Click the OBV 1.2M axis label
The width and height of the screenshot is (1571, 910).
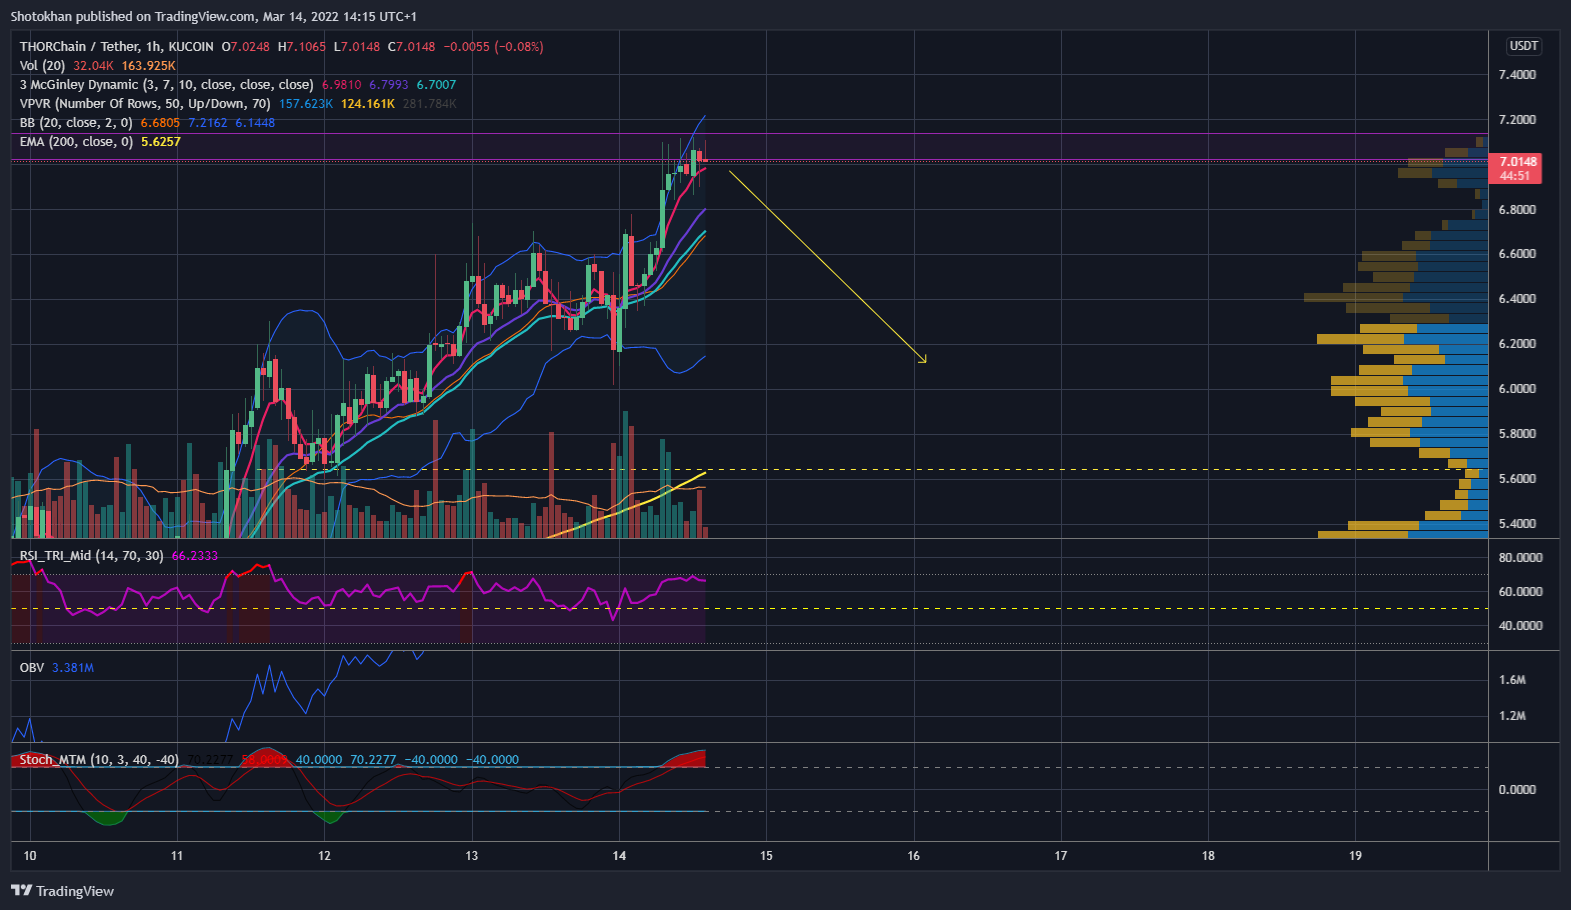click(x=1512, y=716)
